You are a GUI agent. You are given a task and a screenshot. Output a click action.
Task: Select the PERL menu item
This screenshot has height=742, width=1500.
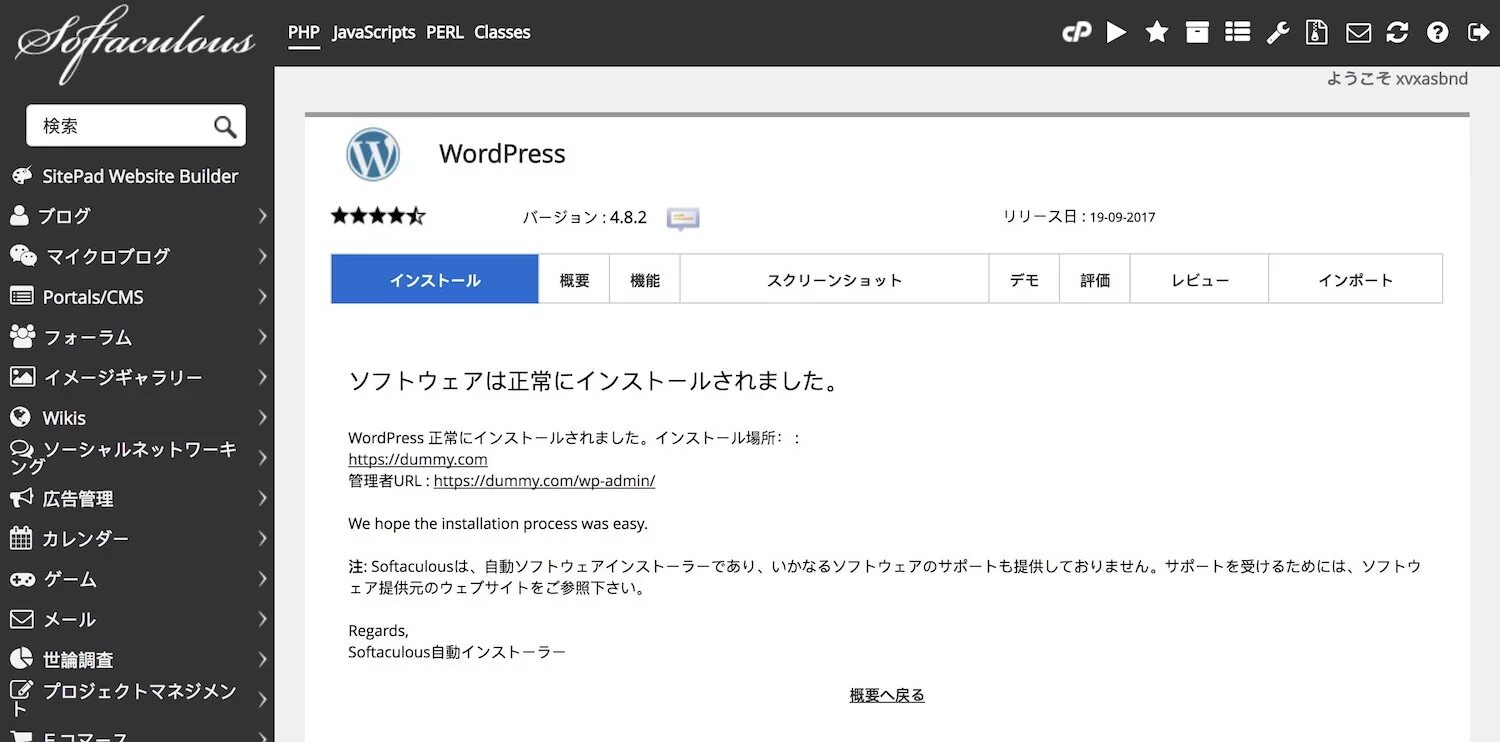coord(445,32)
